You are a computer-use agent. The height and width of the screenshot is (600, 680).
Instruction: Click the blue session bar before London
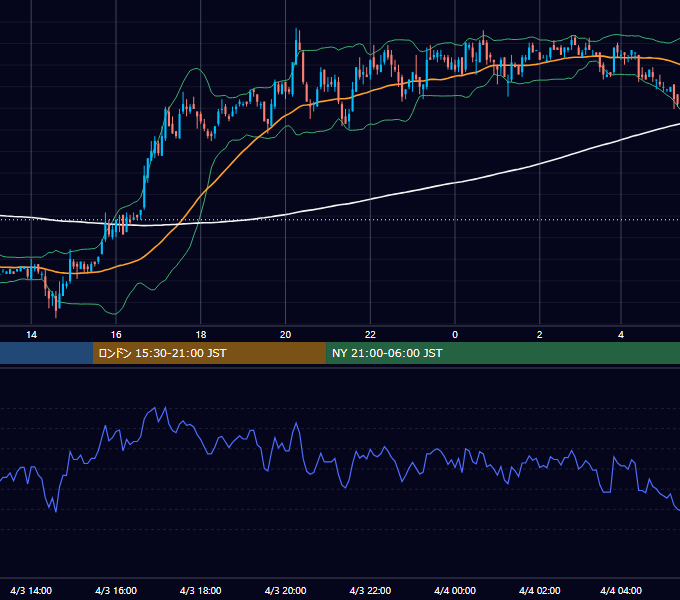tap(46, 353)
